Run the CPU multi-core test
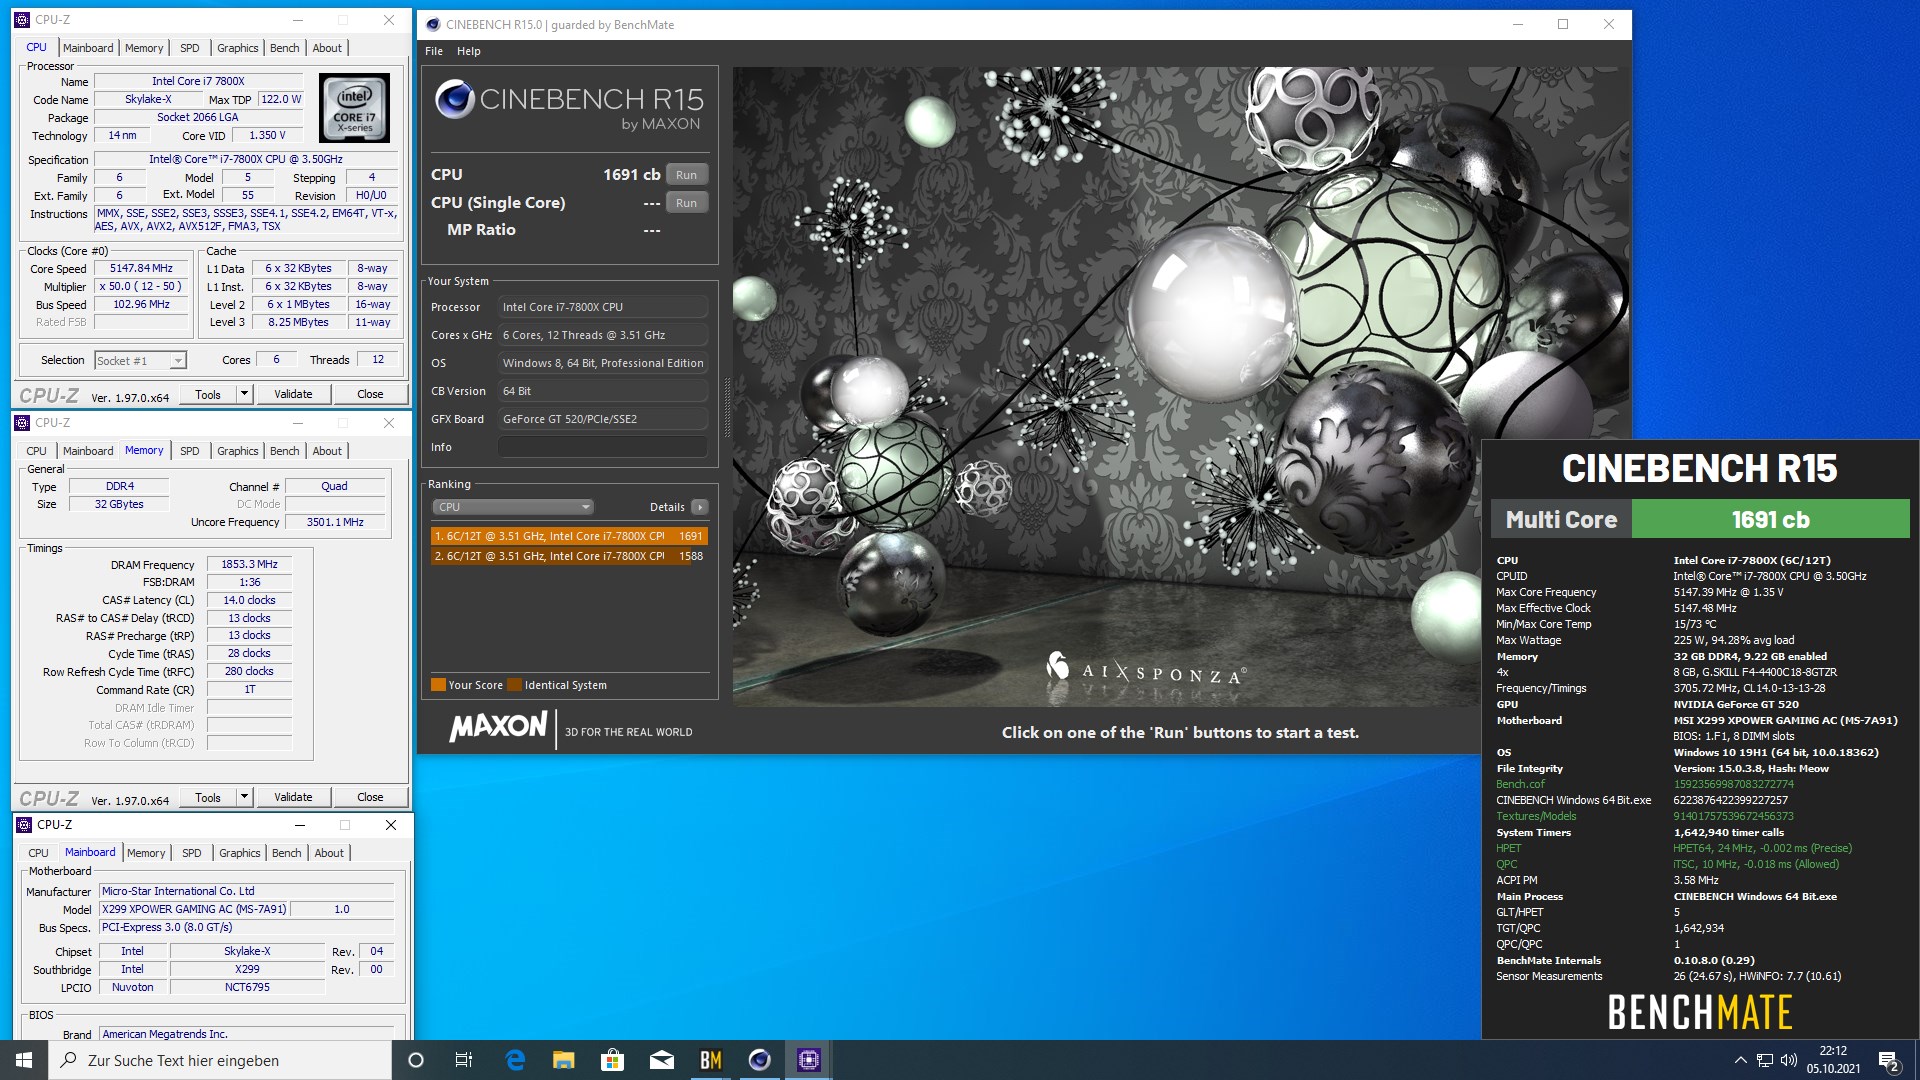Screen dimensions: 1920x1080 coord(686,175)
